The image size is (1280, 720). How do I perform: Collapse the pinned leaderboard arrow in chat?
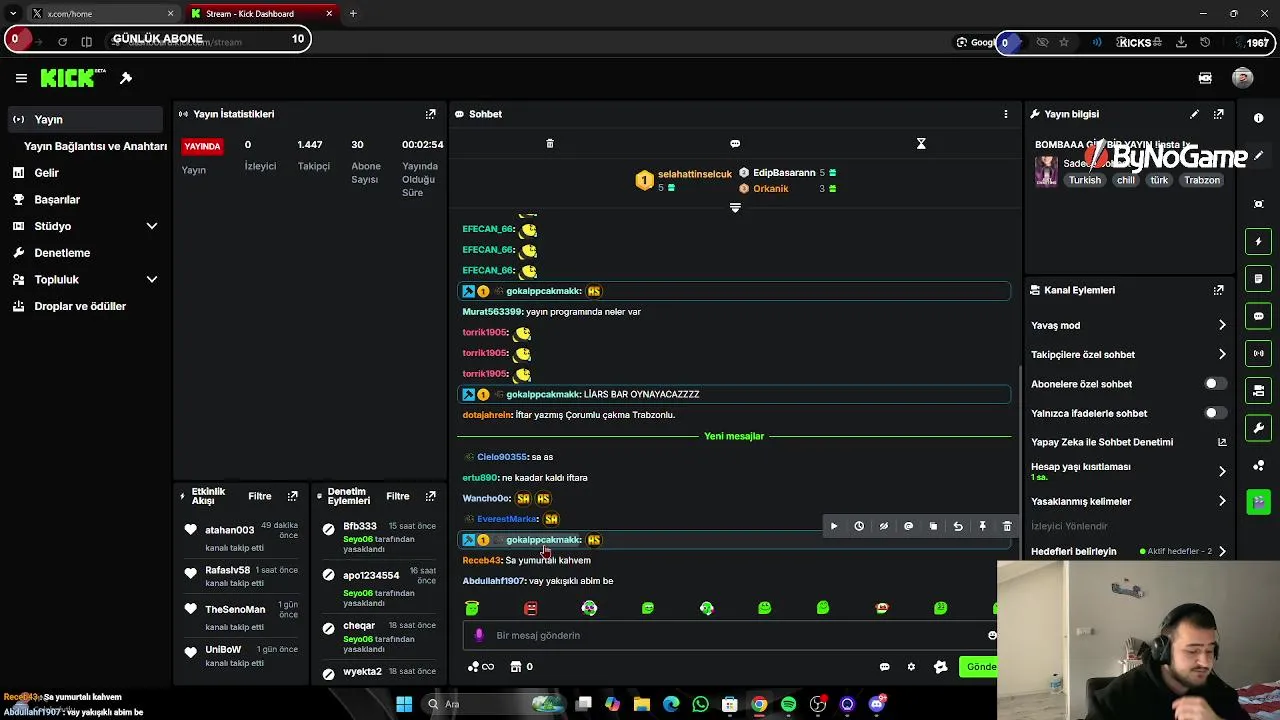(735, 208)
